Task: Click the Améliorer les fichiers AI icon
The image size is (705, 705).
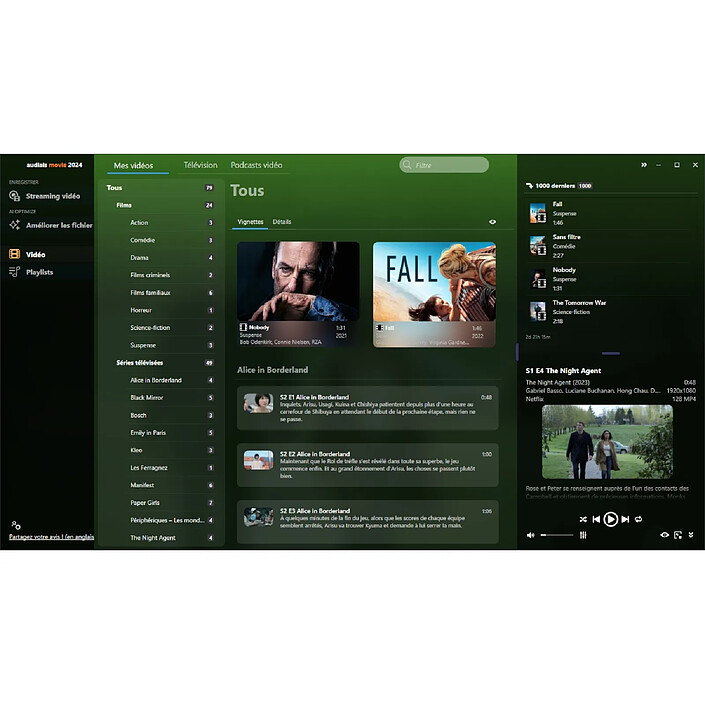Action: click(x=14, y=225)
